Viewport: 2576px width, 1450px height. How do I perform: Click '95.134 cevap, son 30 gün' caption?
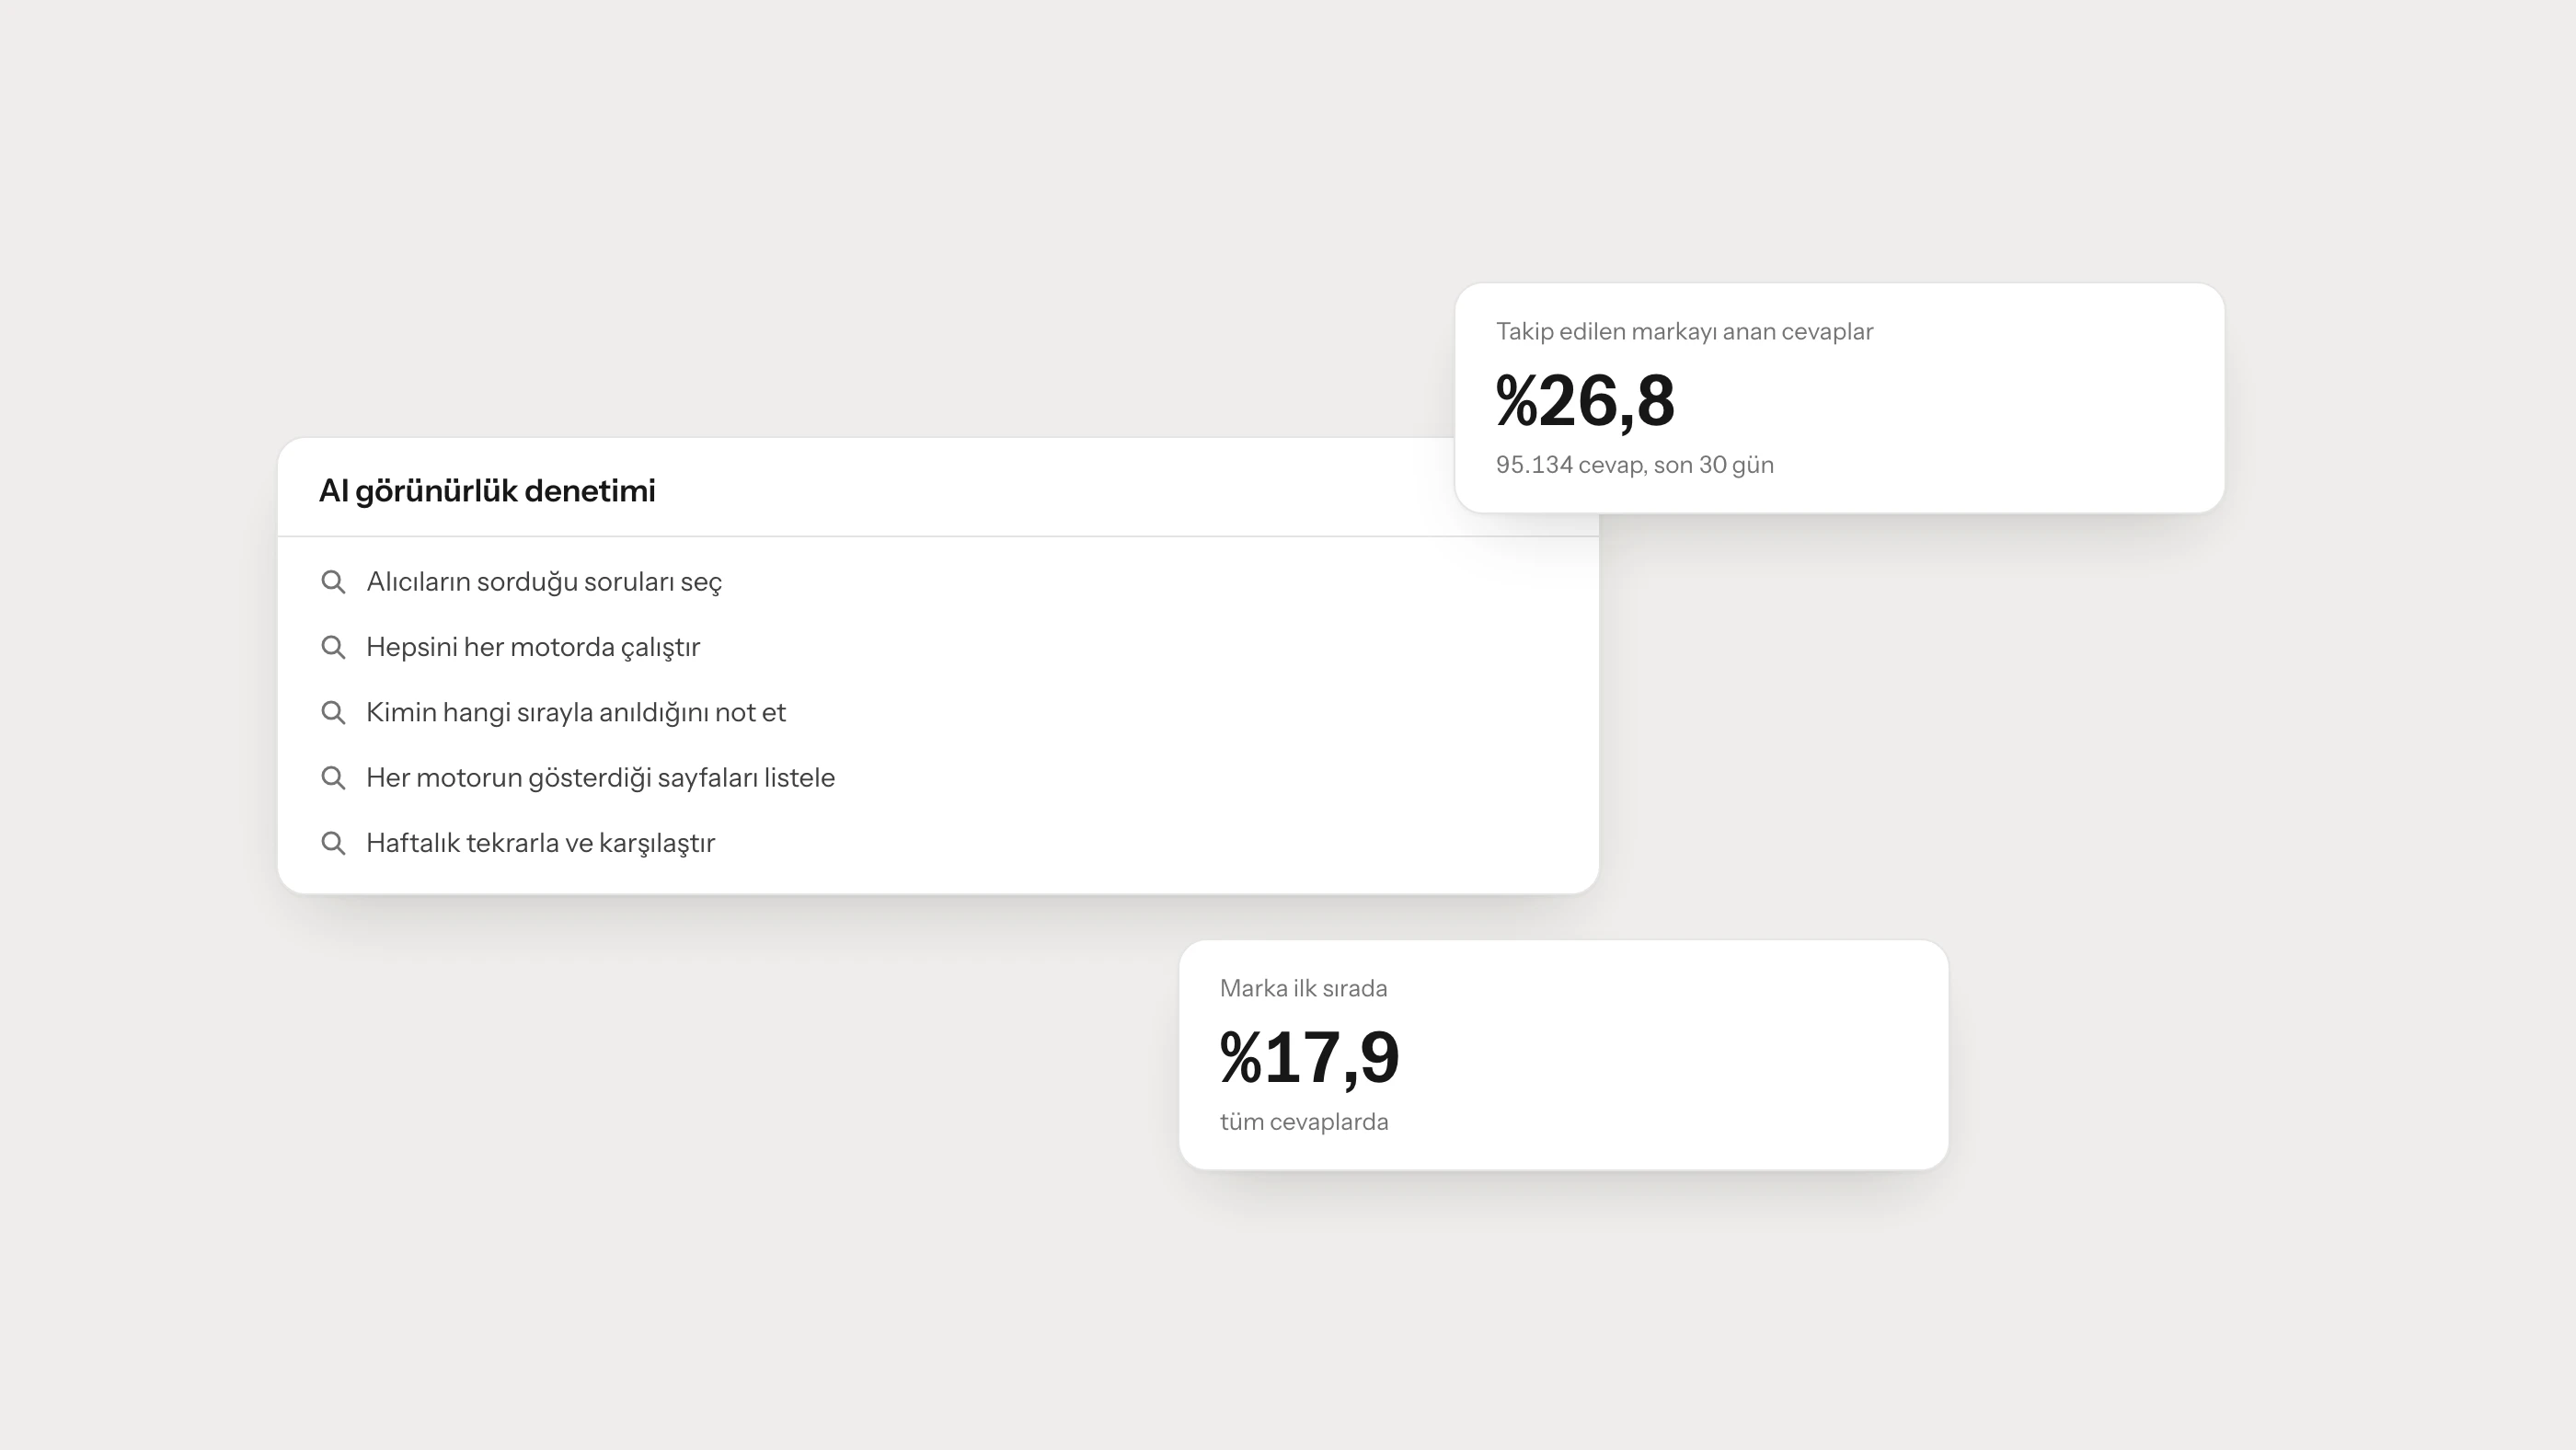click(x=1635, y=465)
